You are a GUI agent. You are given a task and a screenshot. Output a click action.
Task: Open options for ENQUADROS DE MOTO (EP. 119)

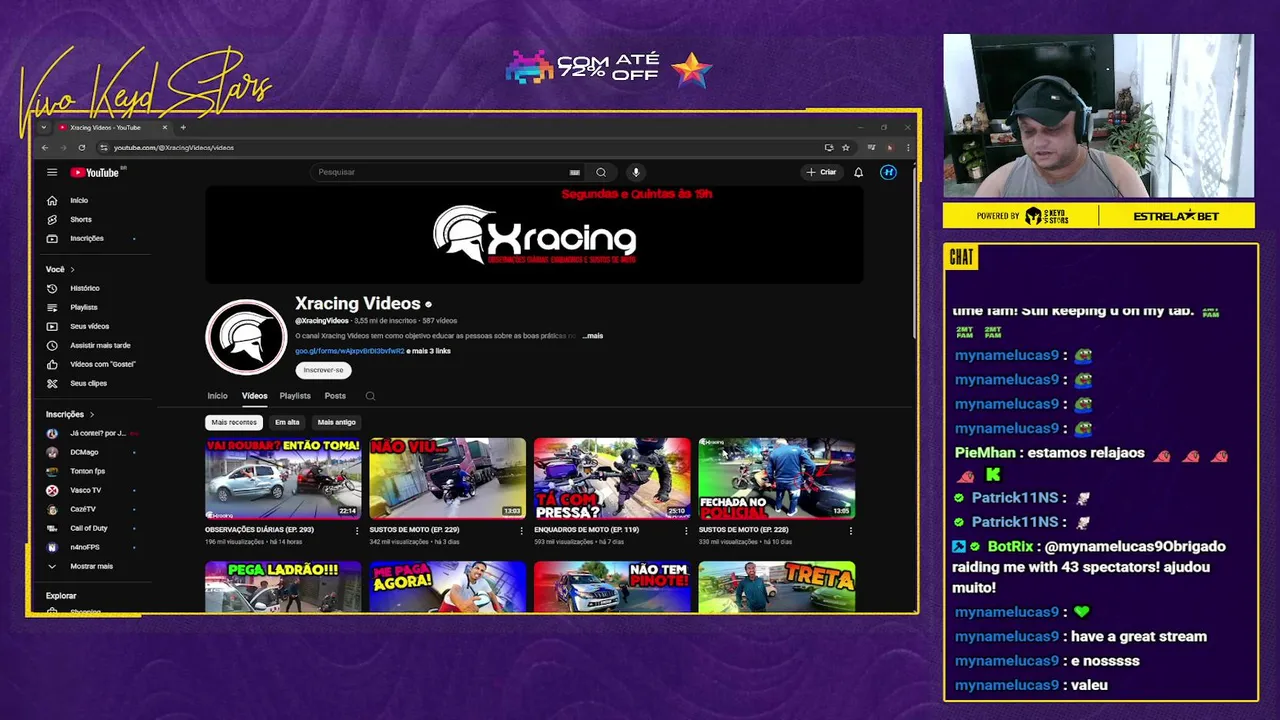point(686,531)
